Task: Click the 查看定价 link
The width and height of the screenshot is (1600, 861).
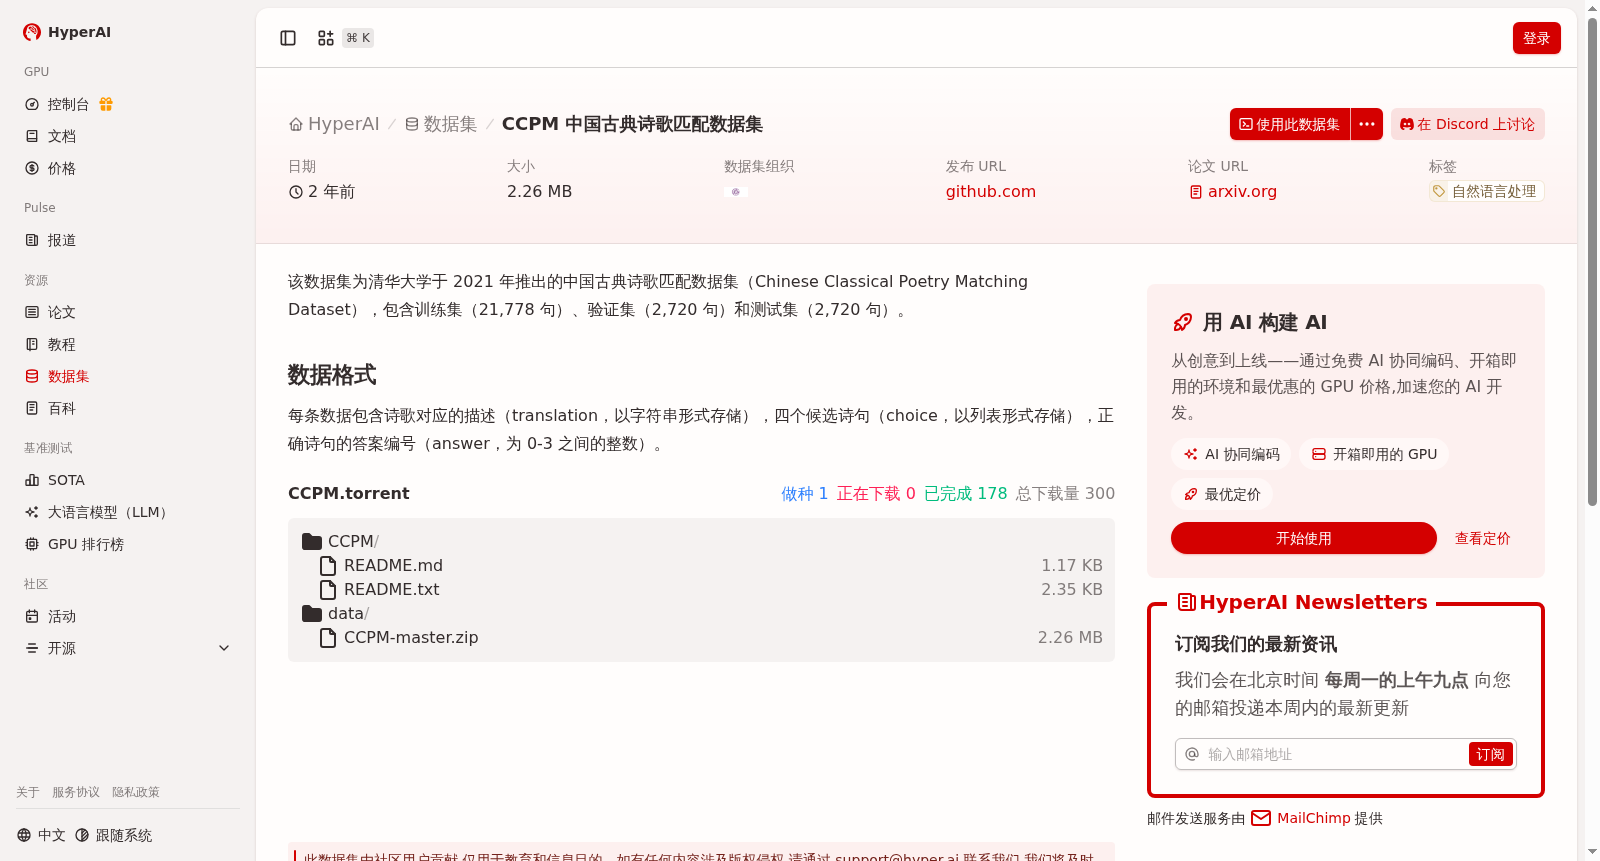Action: pos(1483,538)
